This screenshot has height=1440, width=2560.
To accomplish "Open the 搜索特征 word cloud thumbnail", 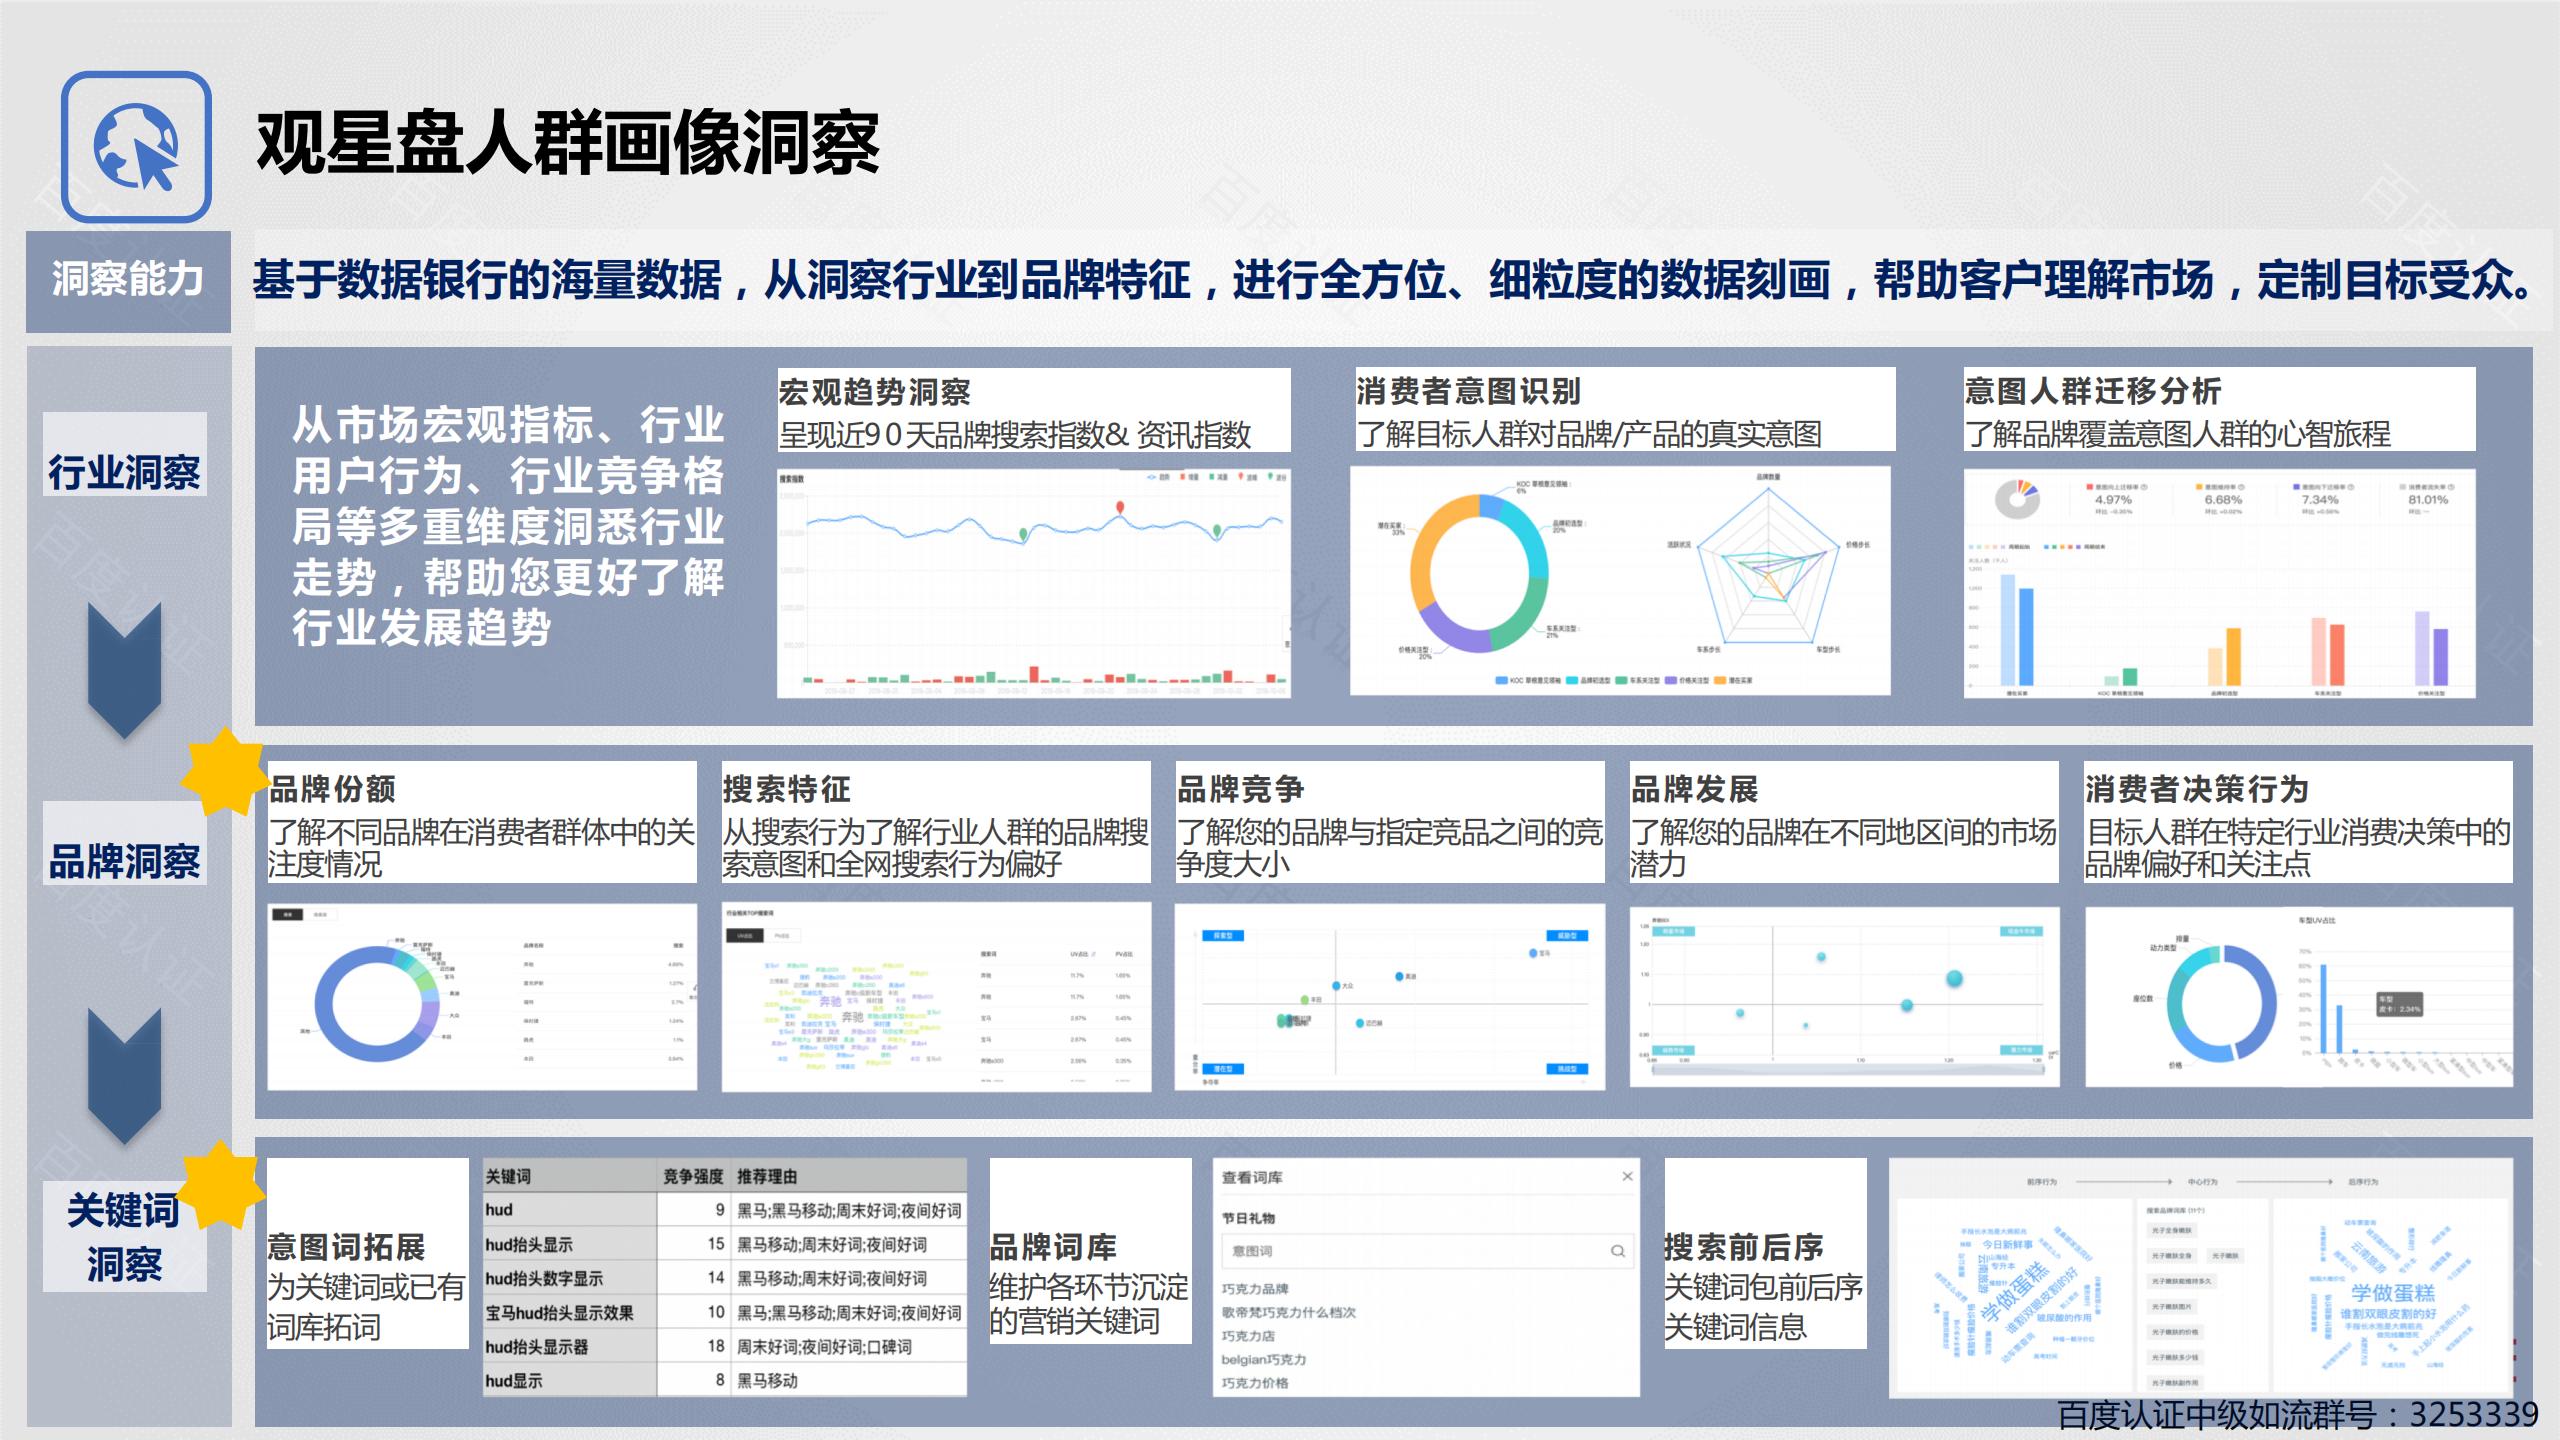I will tap(936, 997).
